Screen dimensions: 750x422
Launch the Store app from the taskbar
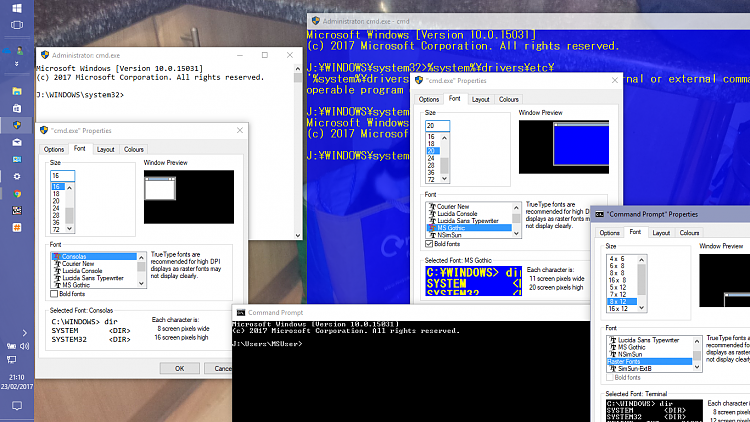pyautogui.click(x=17, y=108)
